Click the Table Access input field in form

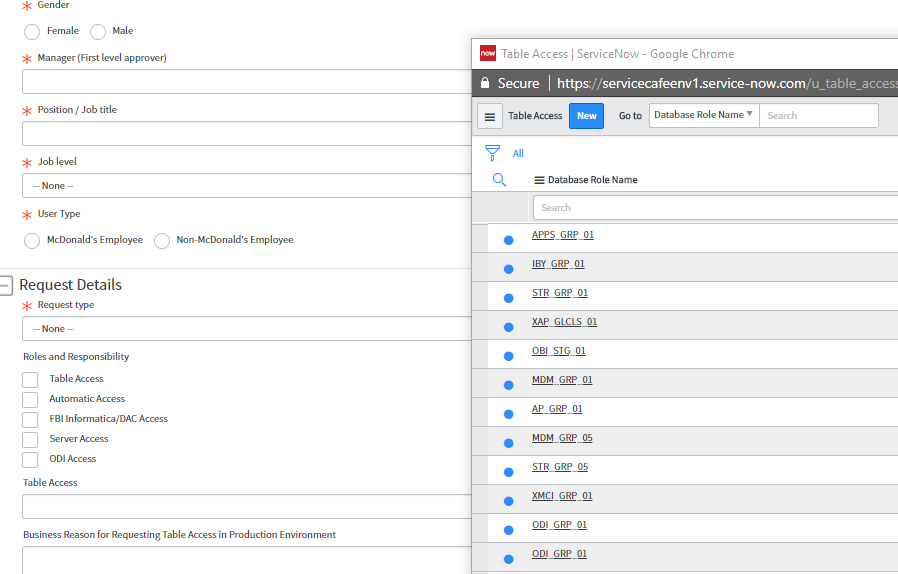pyautogui.click(x=247, y=506)
